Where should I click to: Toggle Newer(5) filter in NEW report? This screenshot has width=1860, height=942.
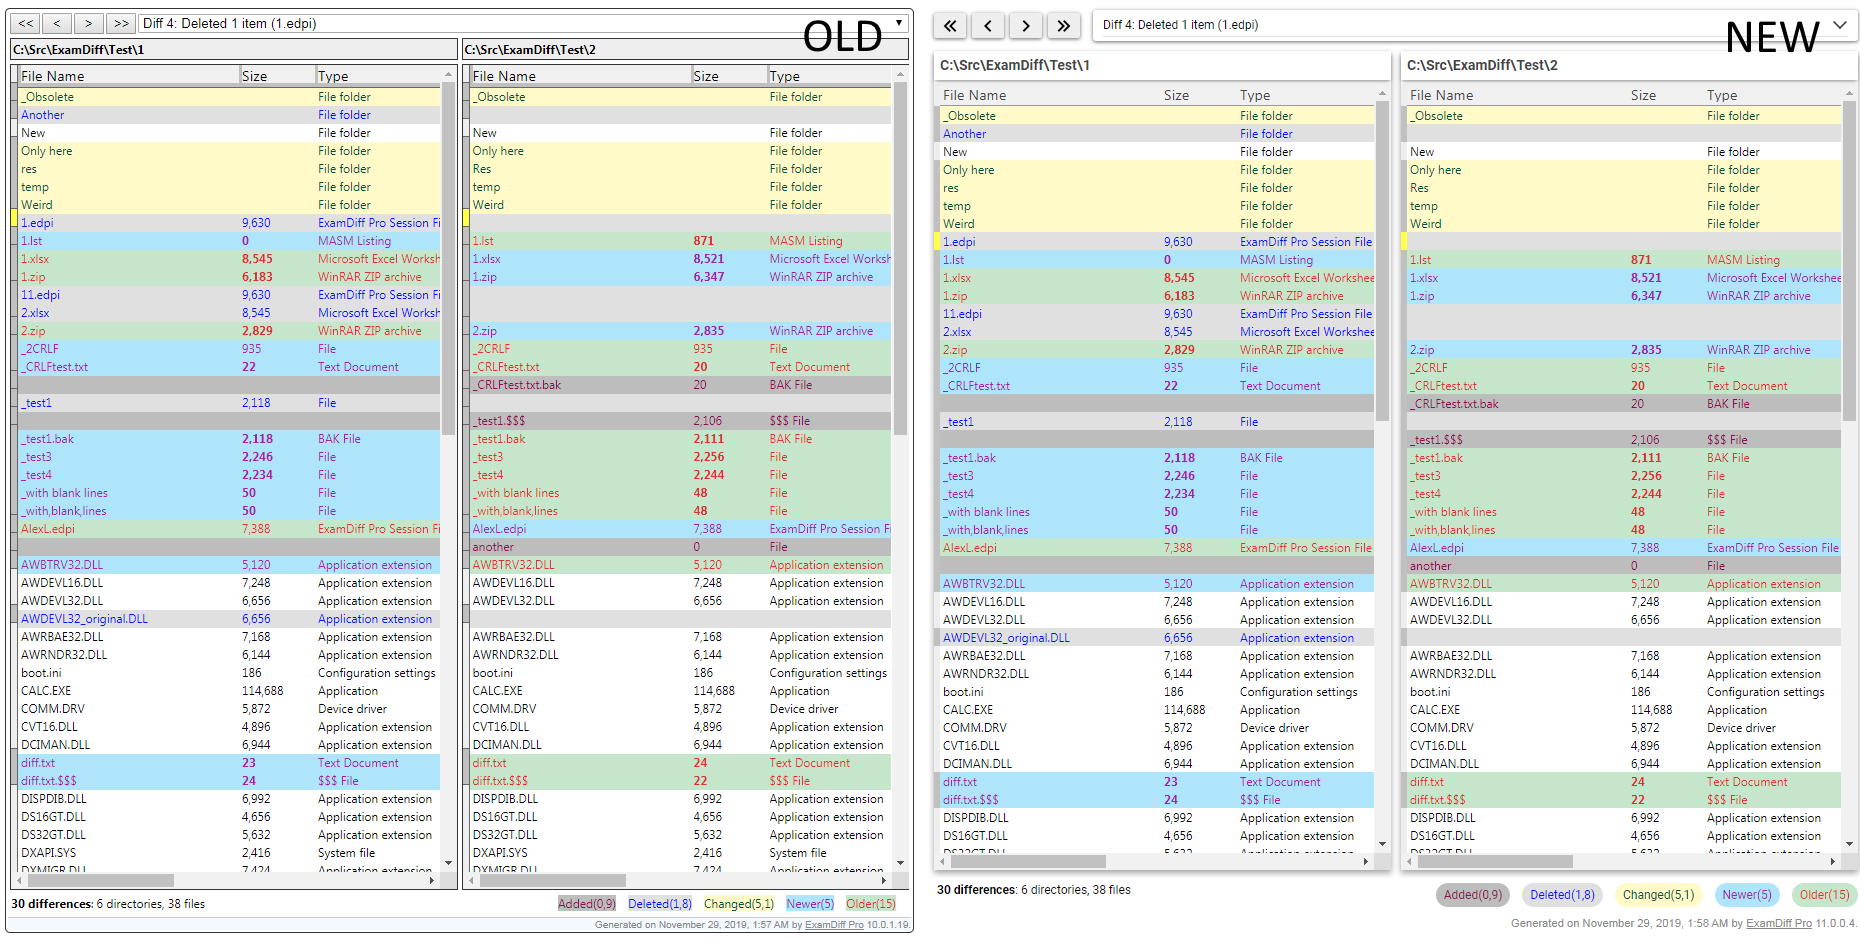(1746, 895)
